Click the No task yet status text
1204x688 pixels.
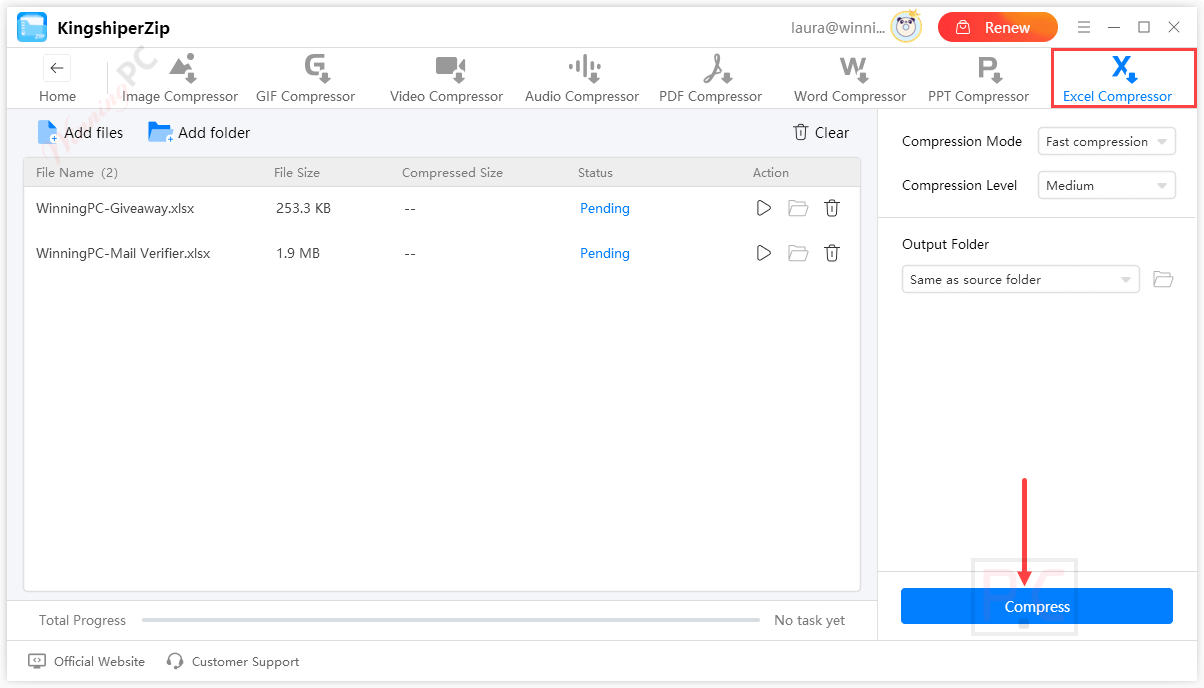tap(809, 620)
